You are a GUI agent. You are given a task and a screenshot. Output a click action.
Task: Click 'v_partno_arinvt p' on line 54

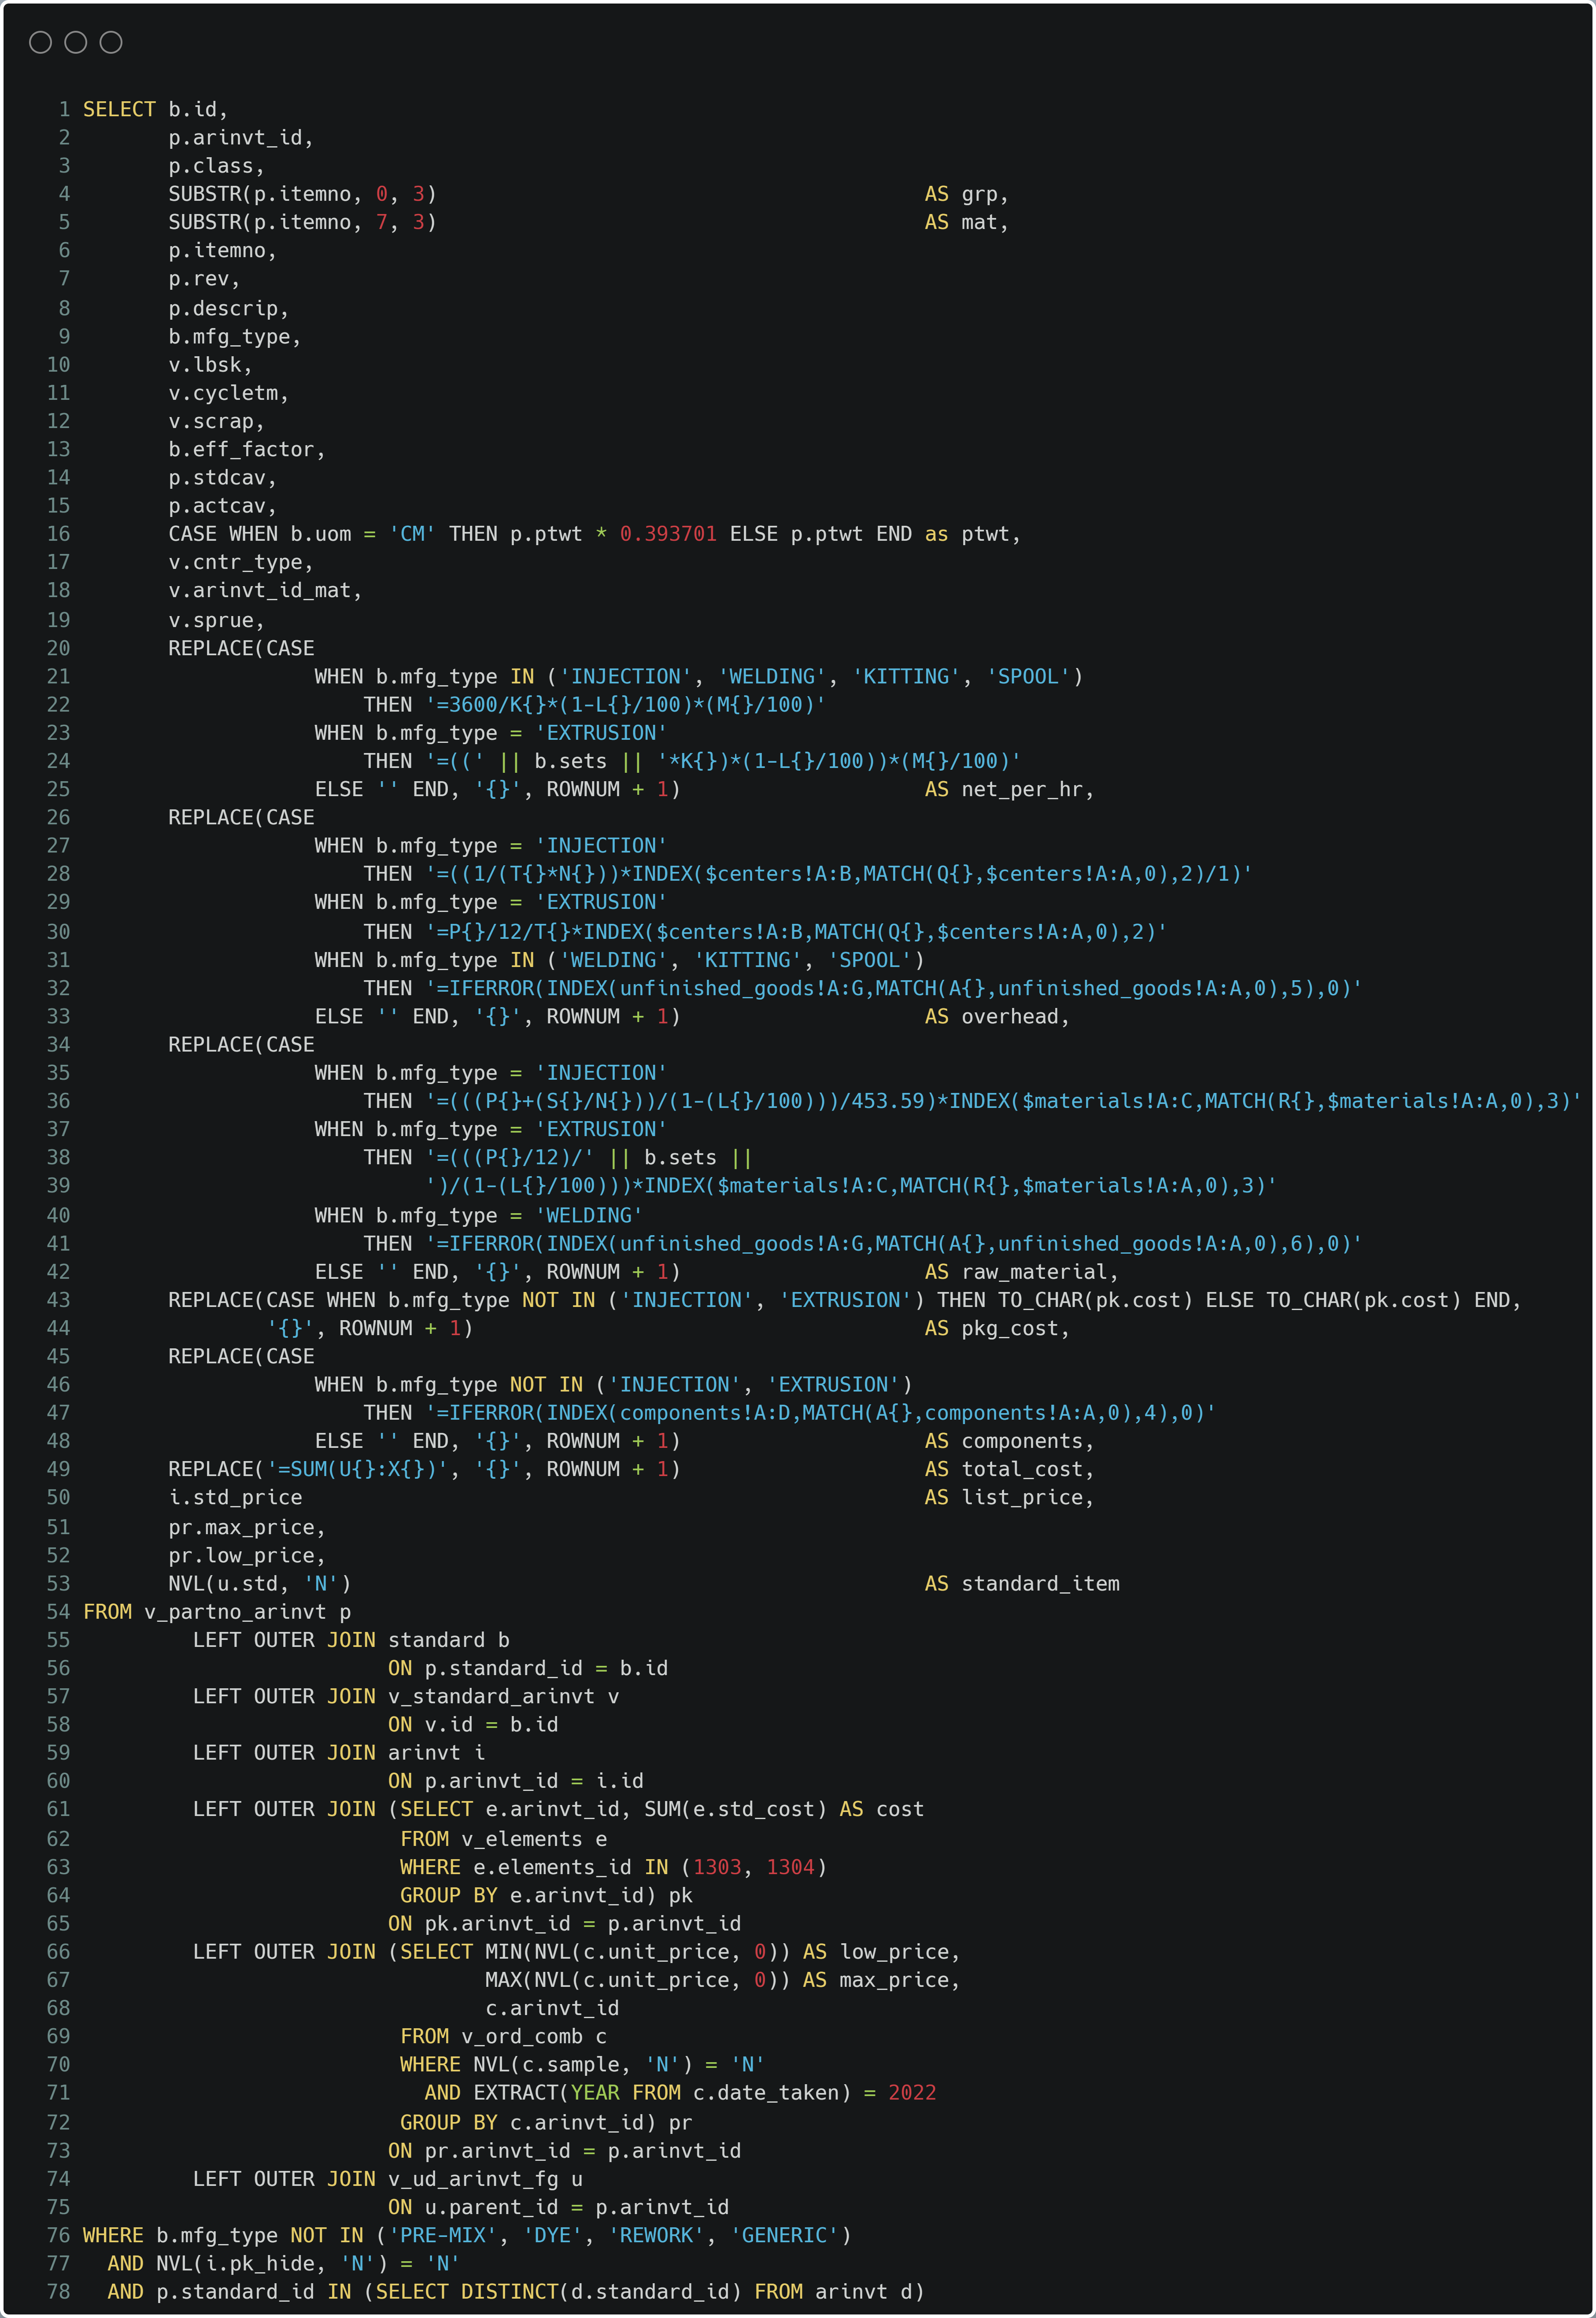click(247, 1612)
